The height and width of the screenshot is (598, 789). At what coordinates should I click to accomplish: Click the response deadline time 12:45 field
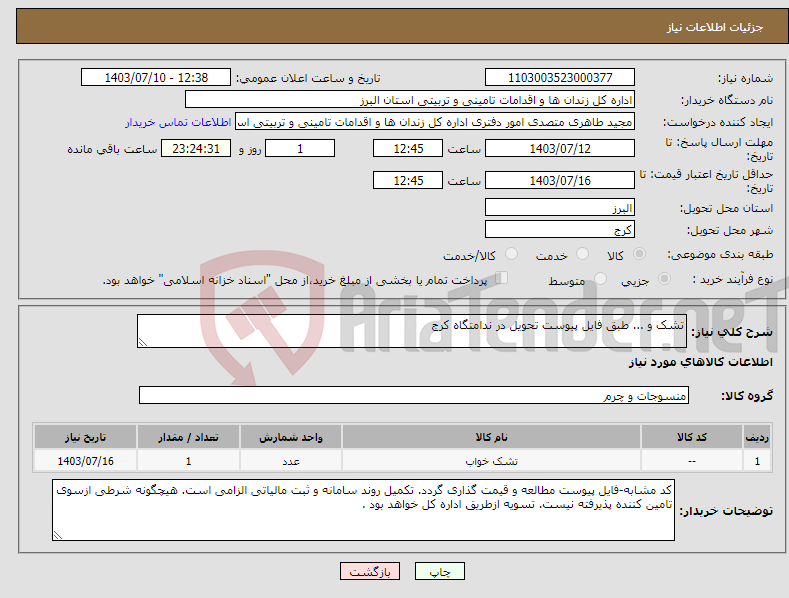[408, 148]
